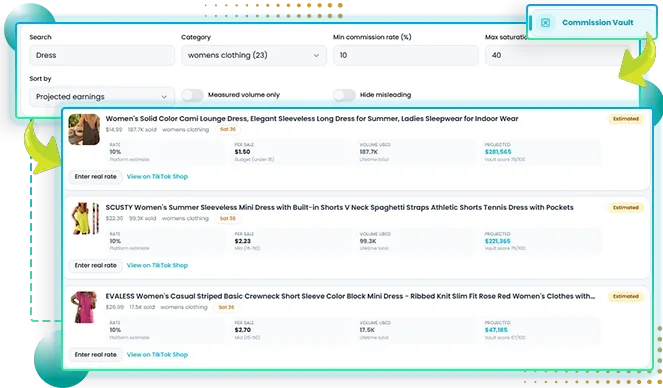Click EVALESS Women's Casual Striped dress title

click(350, 296)
